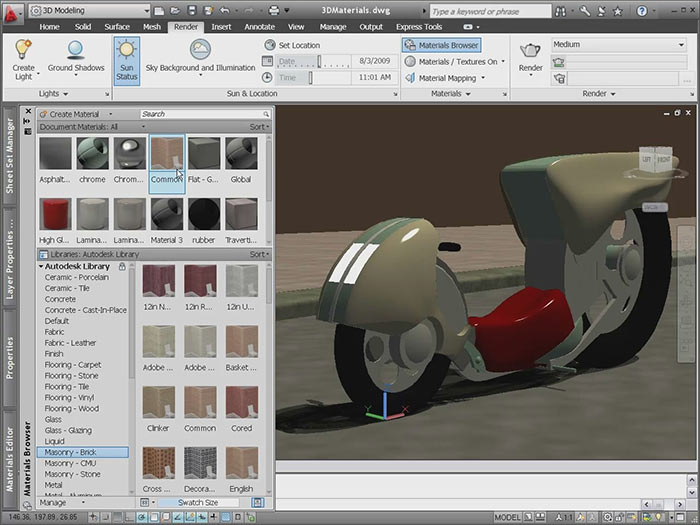Screen dimensions: 700x525
Task: Switch to the Insert ribbon tab
Action: point(221,27)
